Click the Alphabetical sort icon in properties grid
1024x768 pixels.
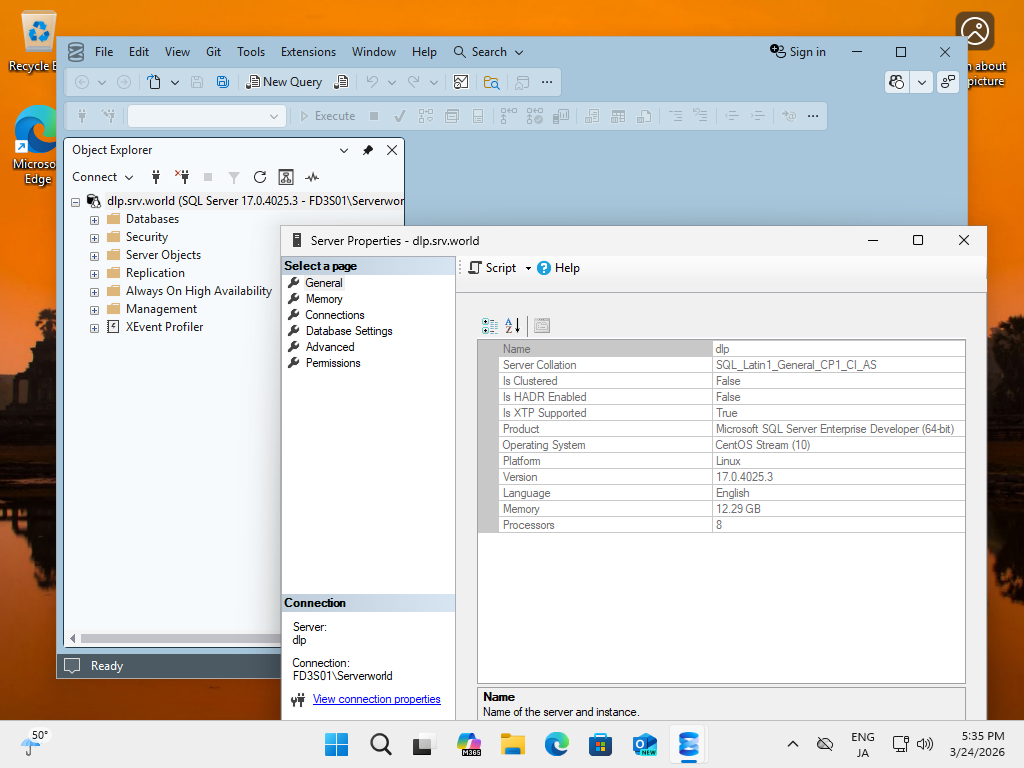coord(513,325)
